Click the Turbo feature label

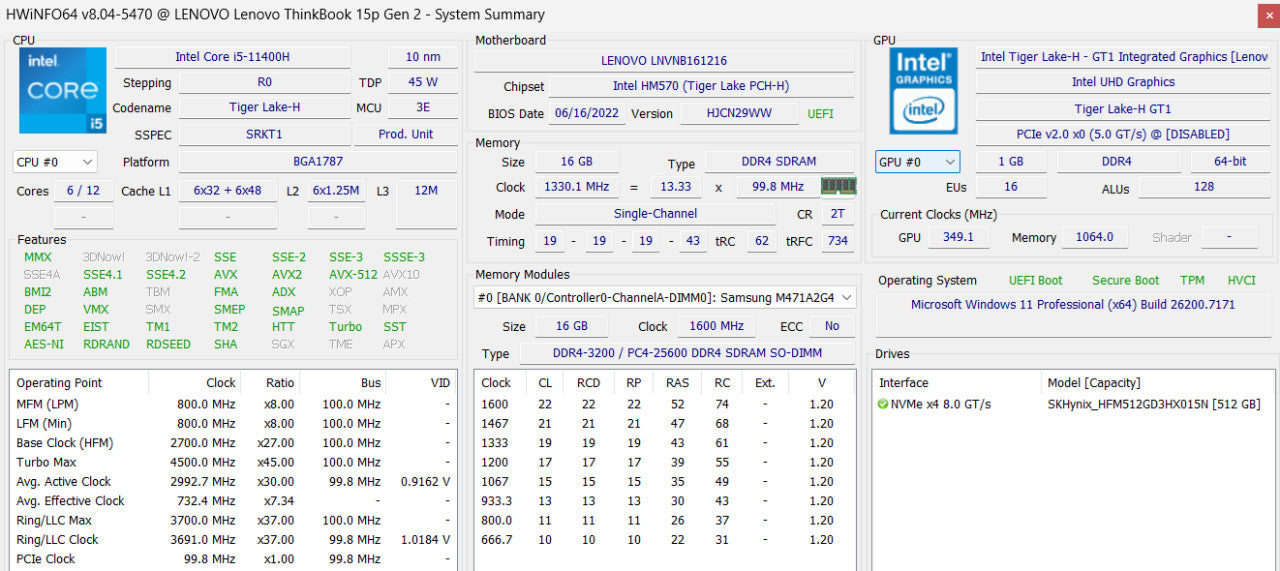point(345,326)
